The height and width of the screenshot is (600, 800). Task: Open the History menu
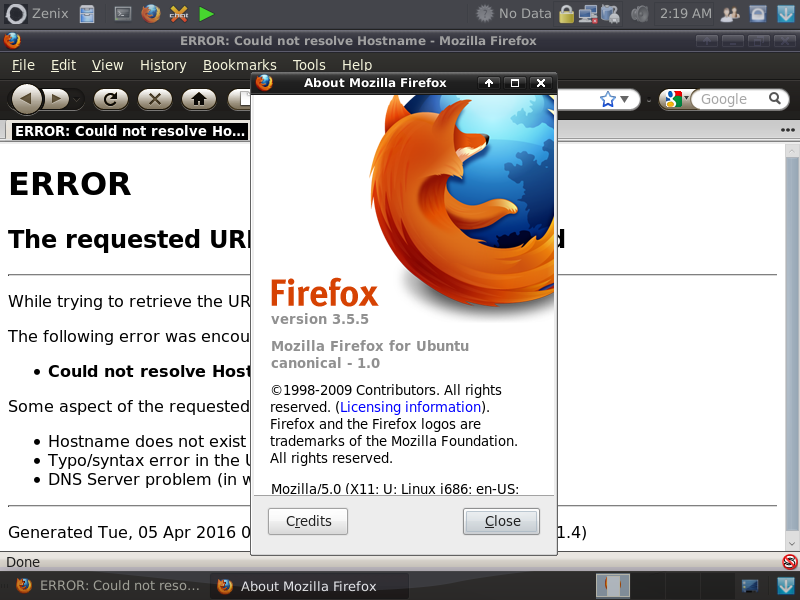click(163, 65)
